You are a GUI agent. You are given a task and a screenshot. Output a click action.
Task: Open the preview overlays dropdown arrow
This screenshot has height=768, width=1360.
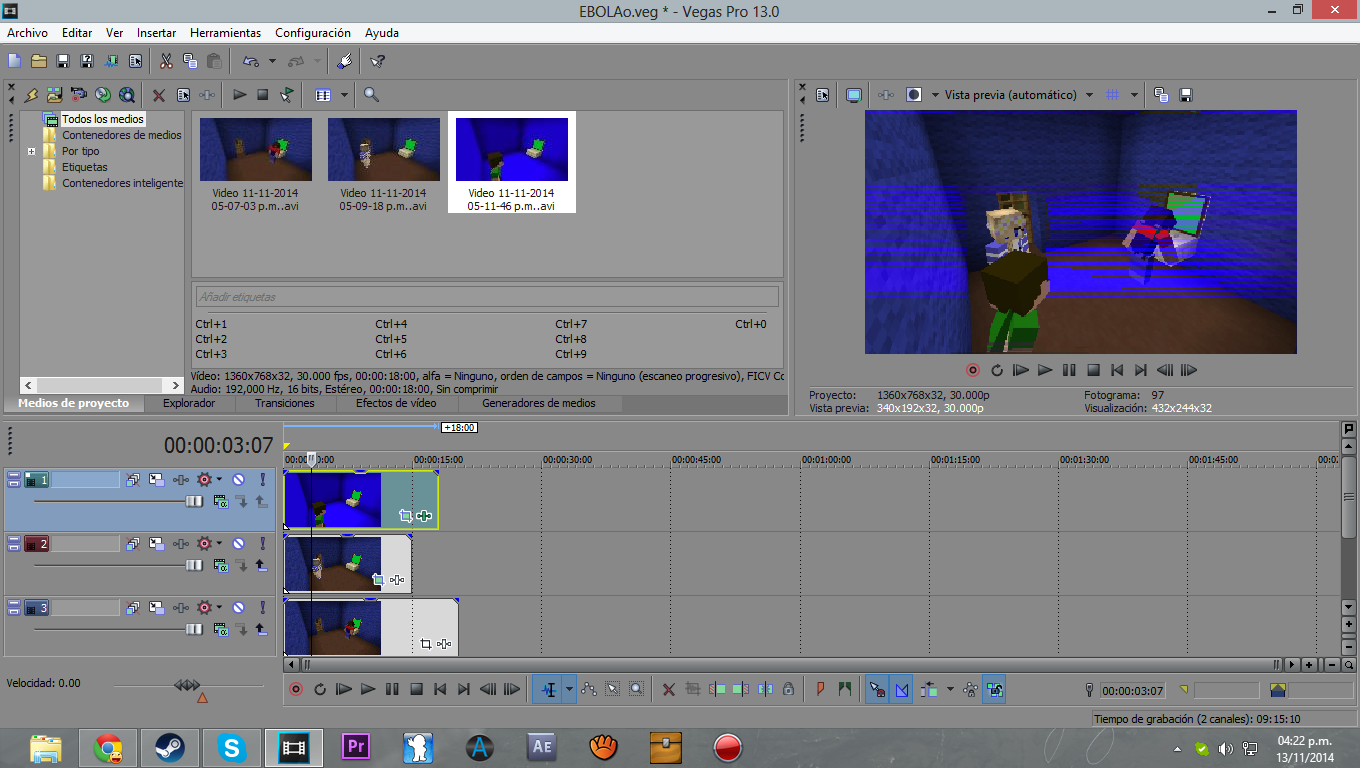click(x=1134, y=95)
